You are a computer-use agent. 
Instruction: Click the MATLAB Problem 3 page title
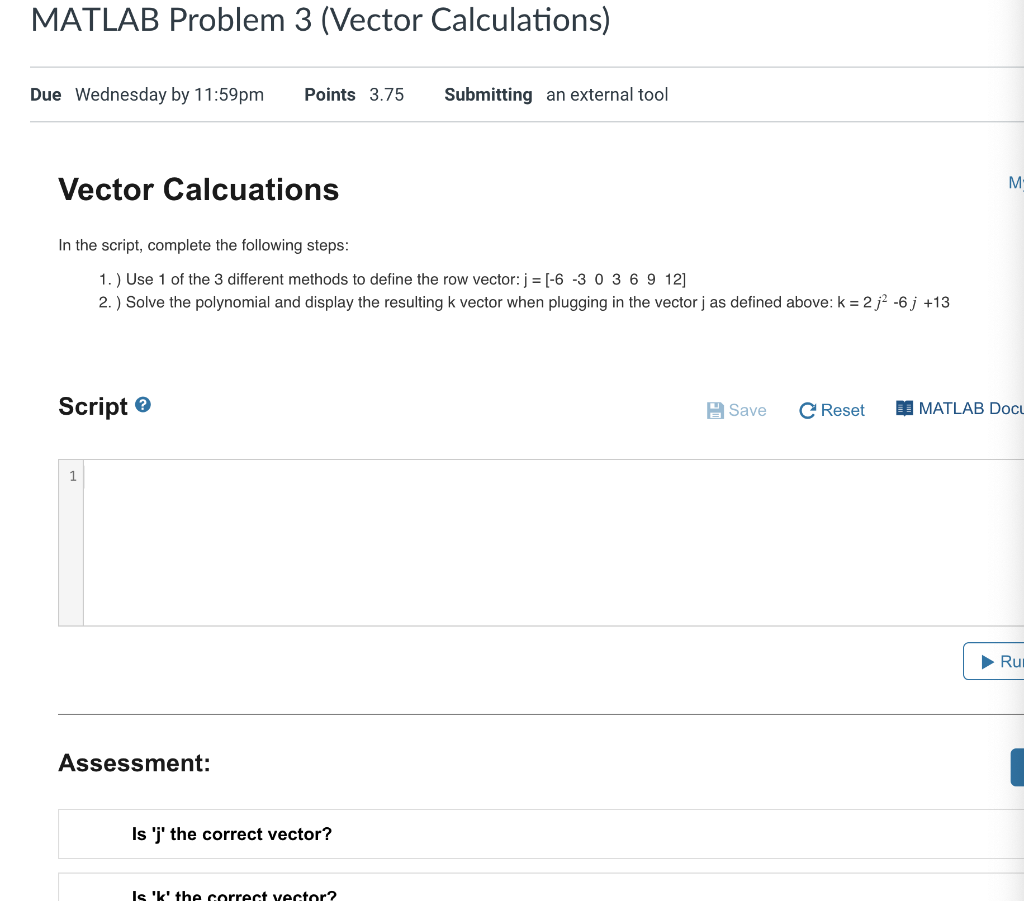tap(321, 20)
